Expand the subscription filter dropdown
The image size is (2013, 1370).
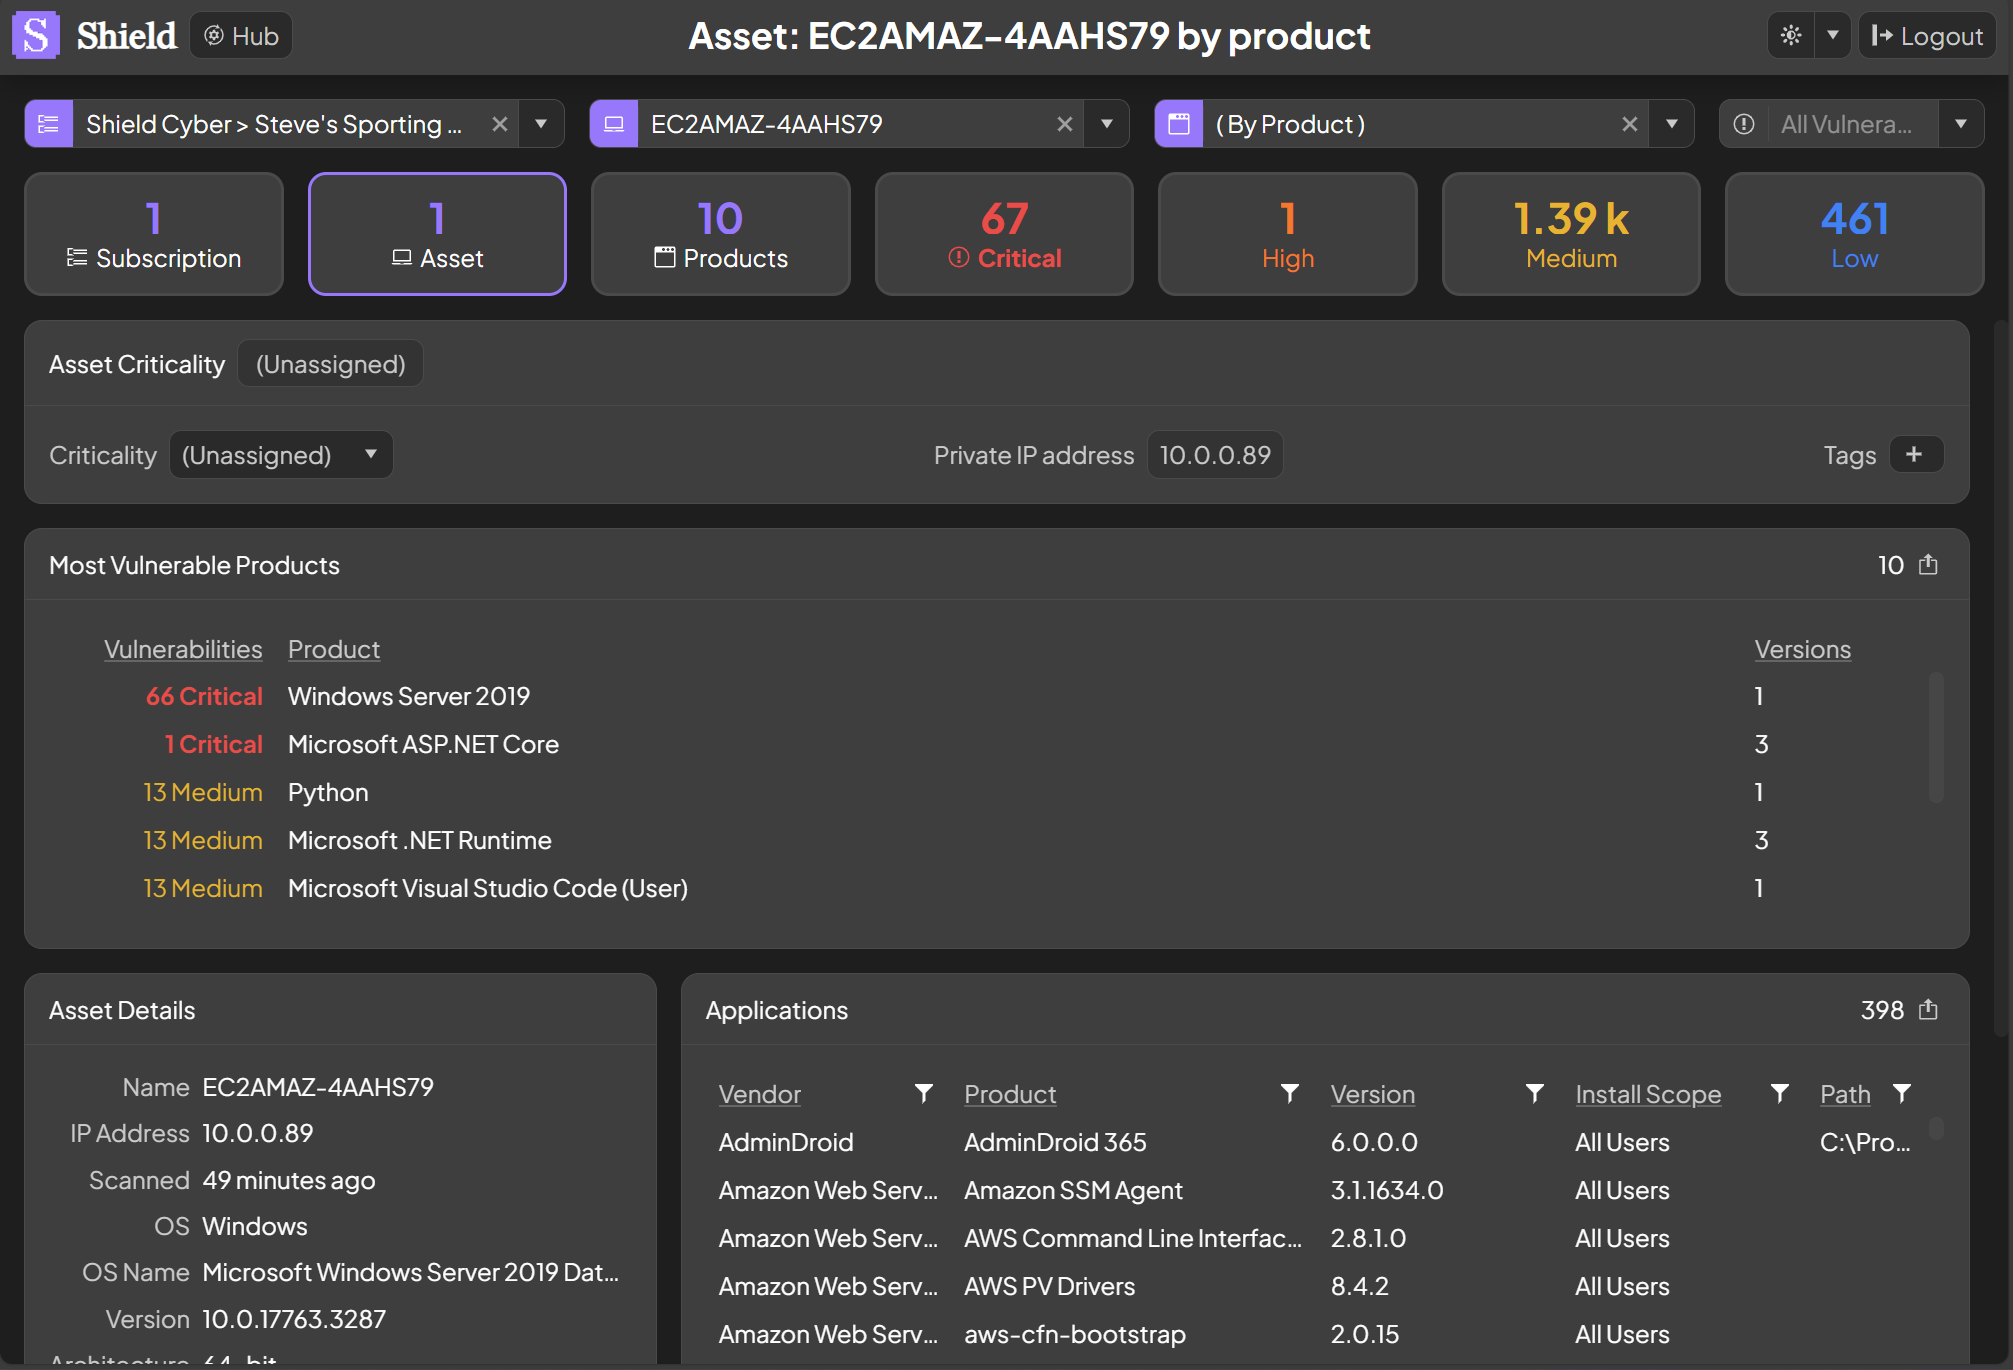(541, 124)
